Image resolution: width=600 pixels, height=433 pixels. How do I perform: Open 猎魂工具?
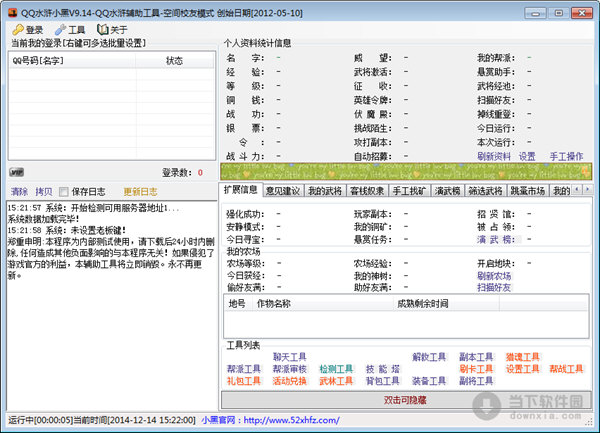(x=522, y=357)
